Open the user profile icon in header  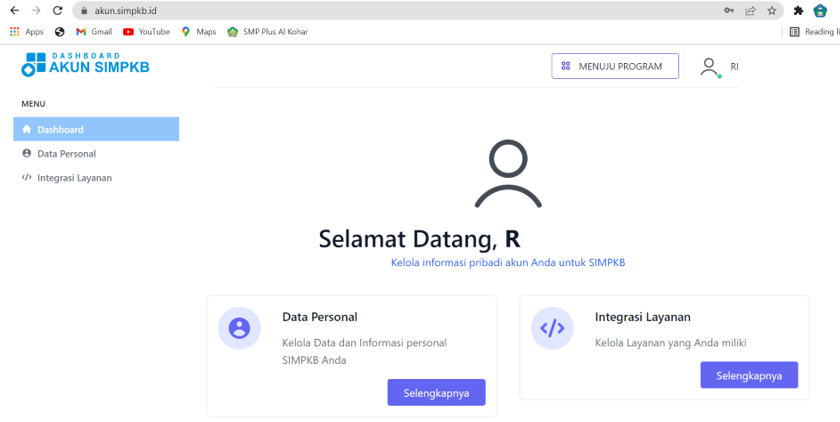[x=710, y=67]
